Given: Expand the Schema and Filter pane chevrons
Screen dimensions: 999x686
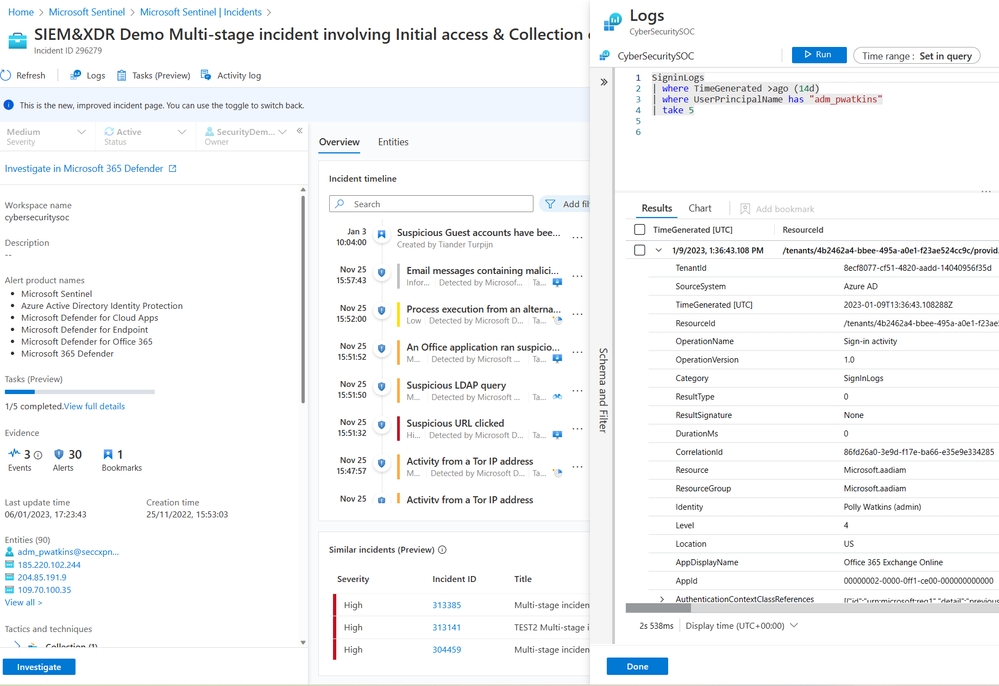Looking at the screenshot, I should click(x=604, y=82).
